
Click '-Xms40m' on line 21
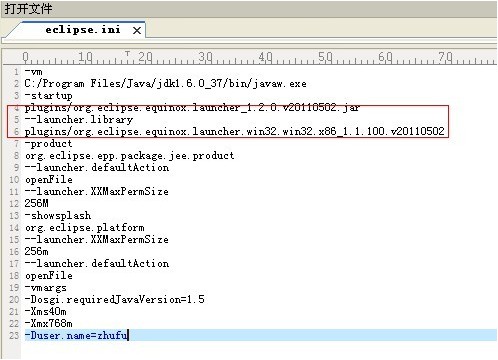click(46, 312)
